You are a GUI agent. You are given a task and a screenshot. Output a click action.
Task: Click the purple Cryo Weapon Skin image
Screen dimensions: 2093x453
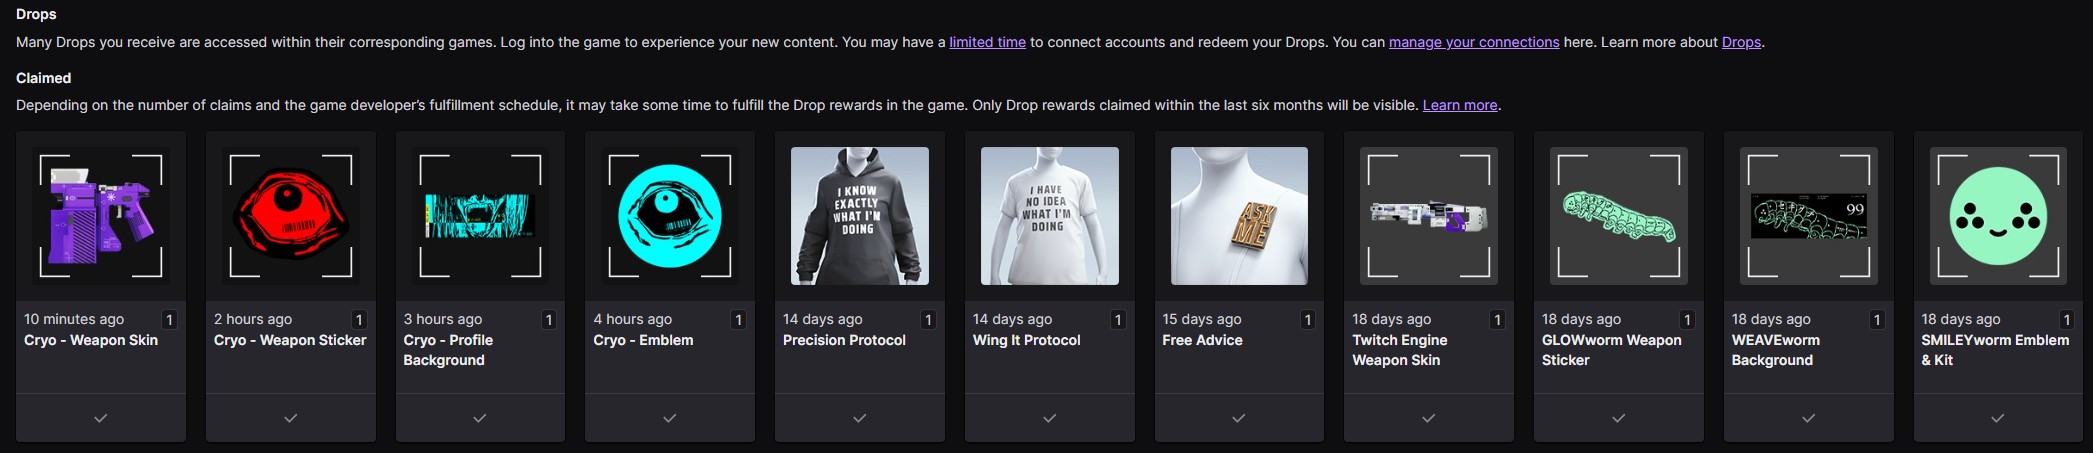click(100, 216)
